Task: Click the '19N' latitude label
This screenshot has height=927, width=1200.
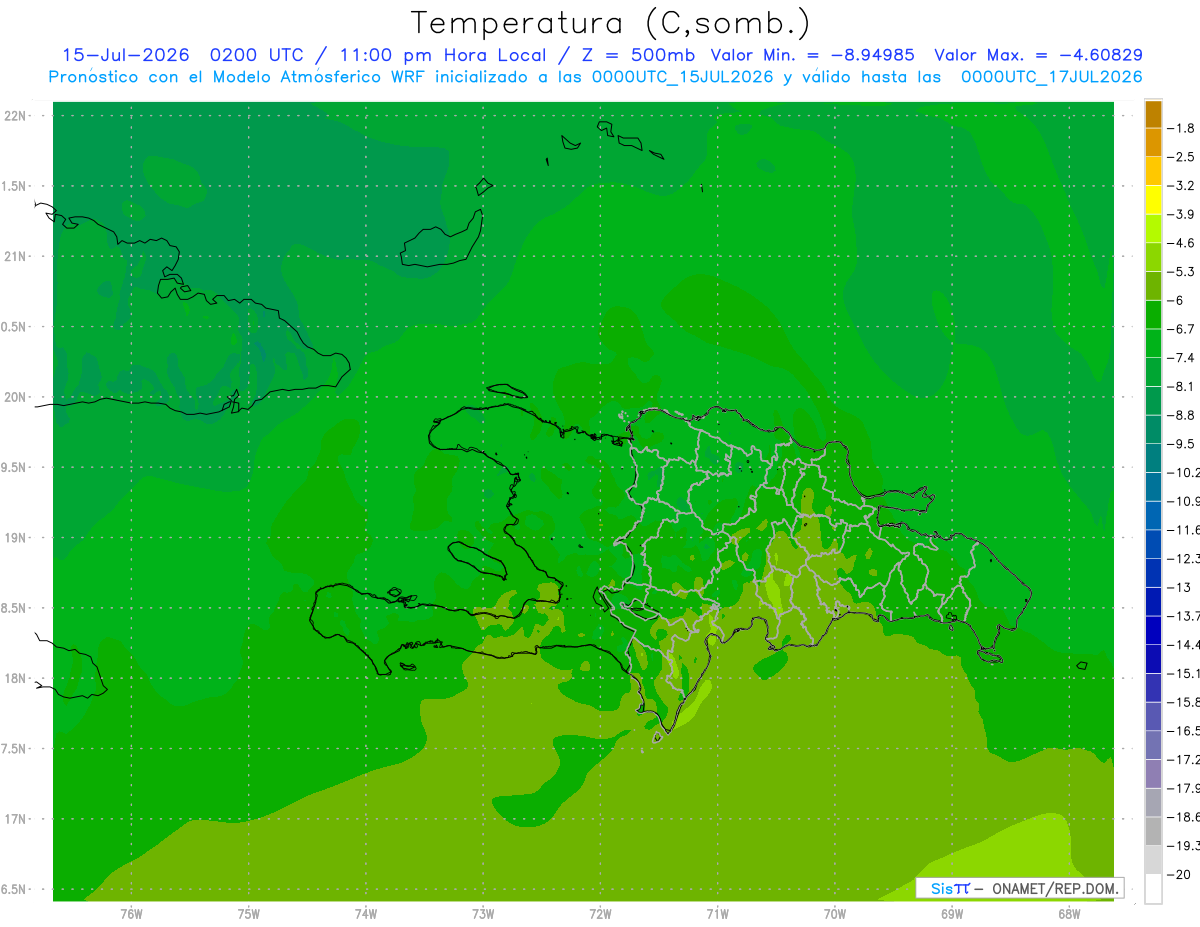Action: click(x=16, y=538)
